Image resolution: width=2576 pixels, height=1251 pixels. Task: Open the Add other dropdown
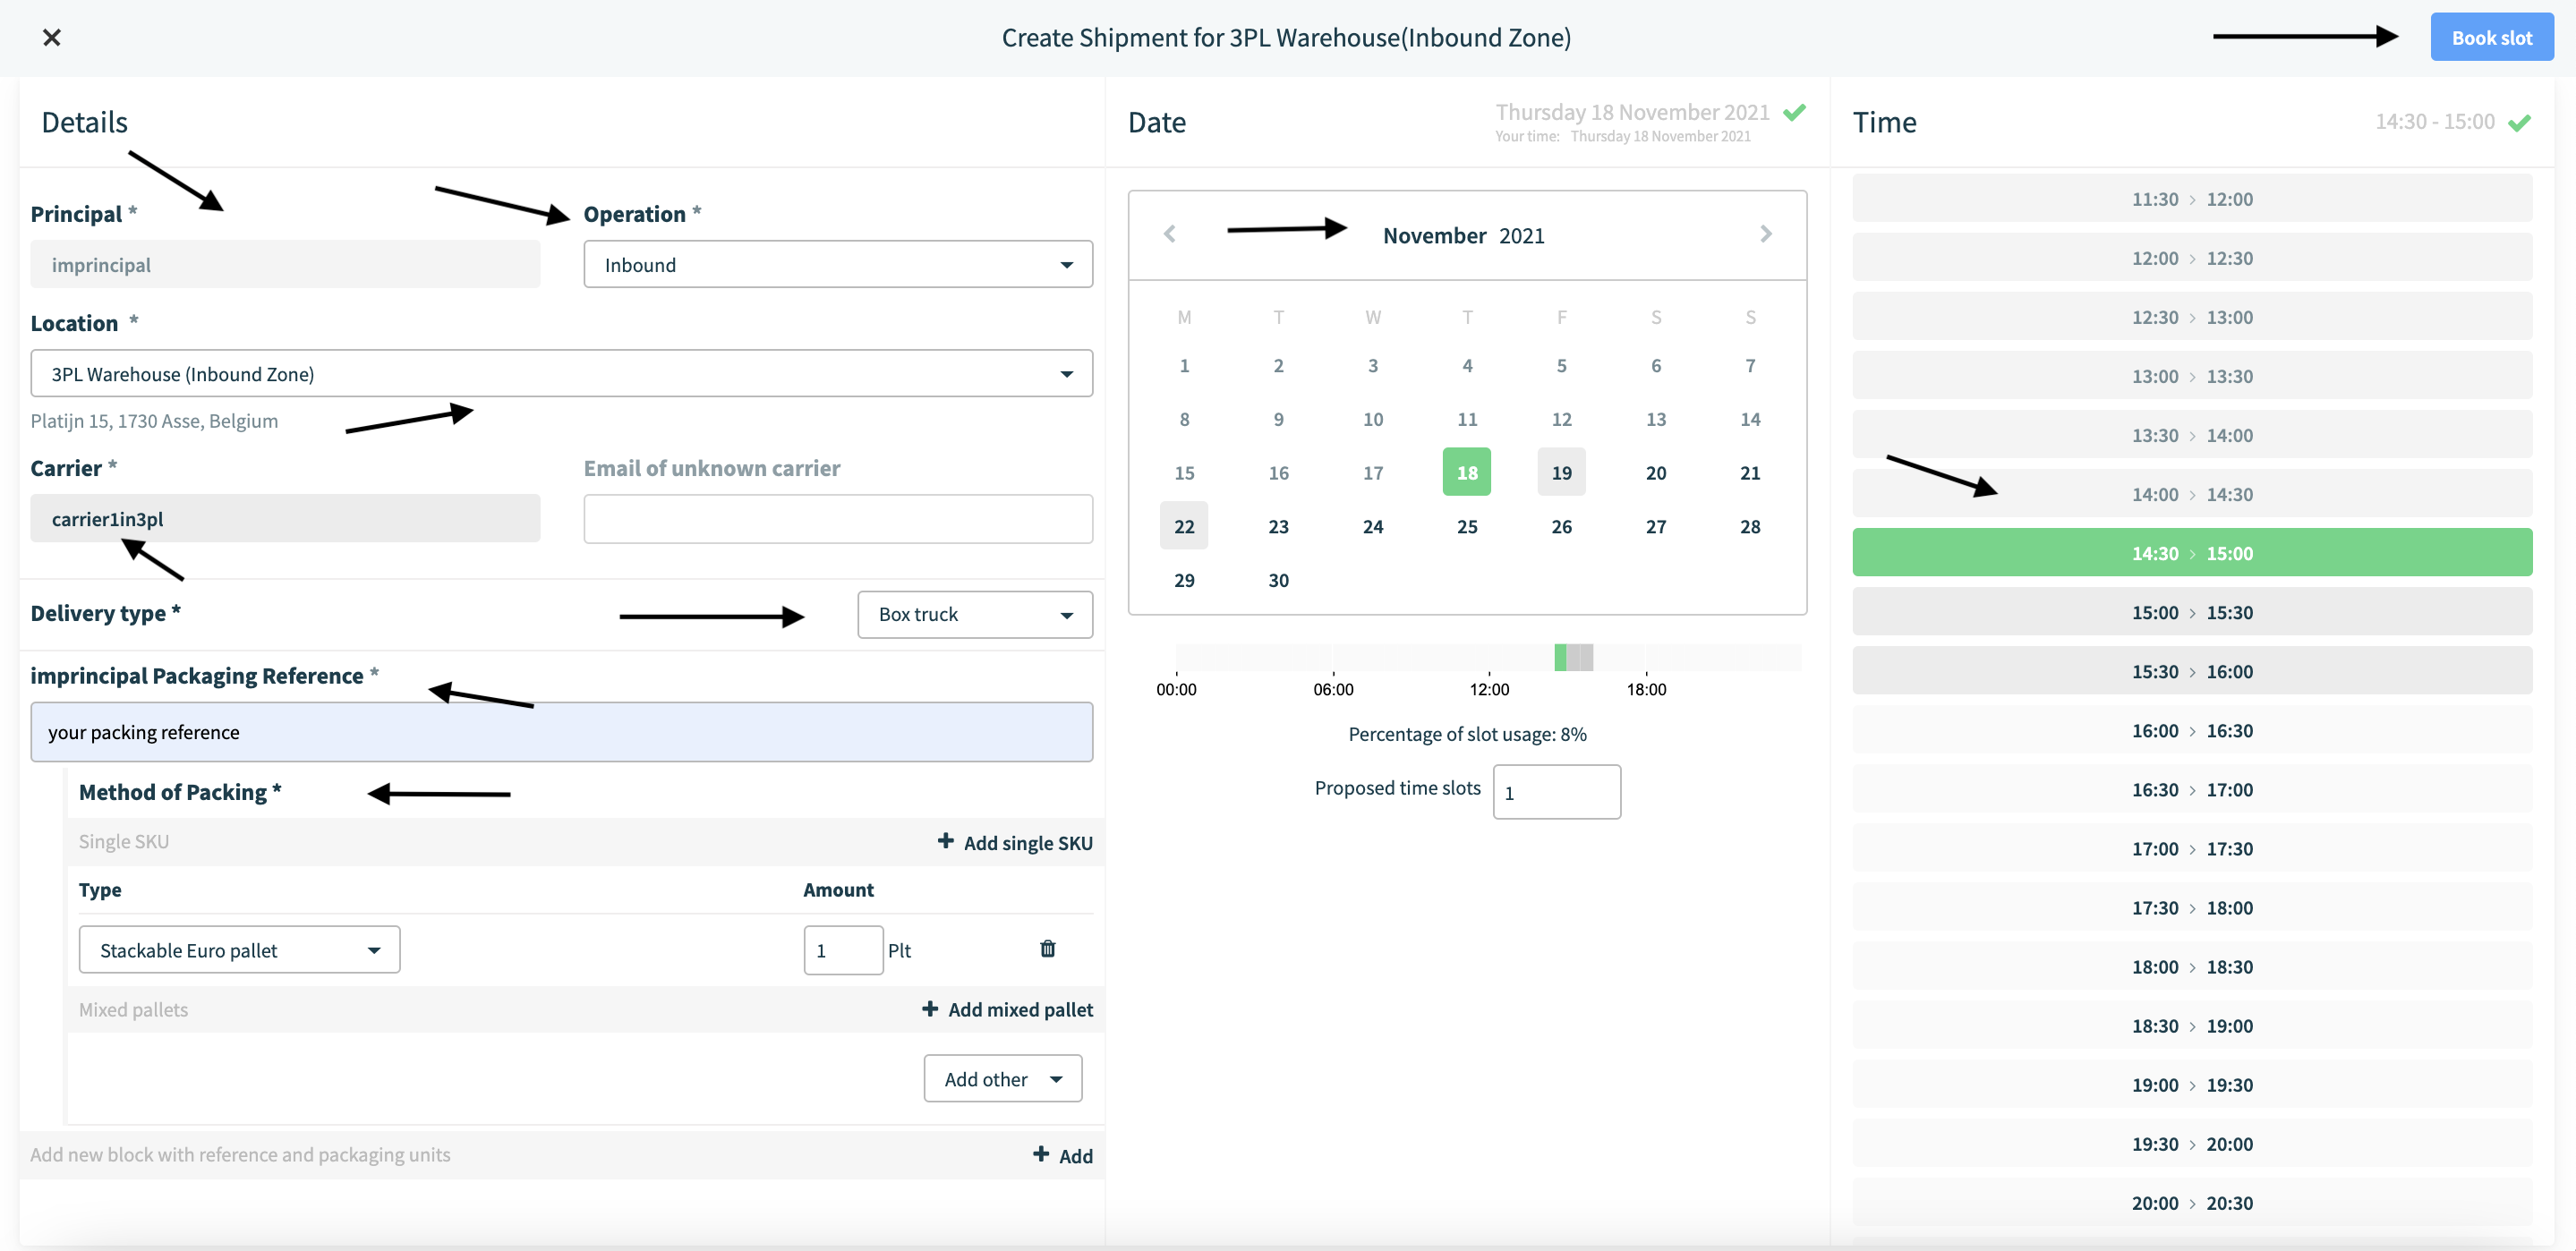tap(1002, 1078)
